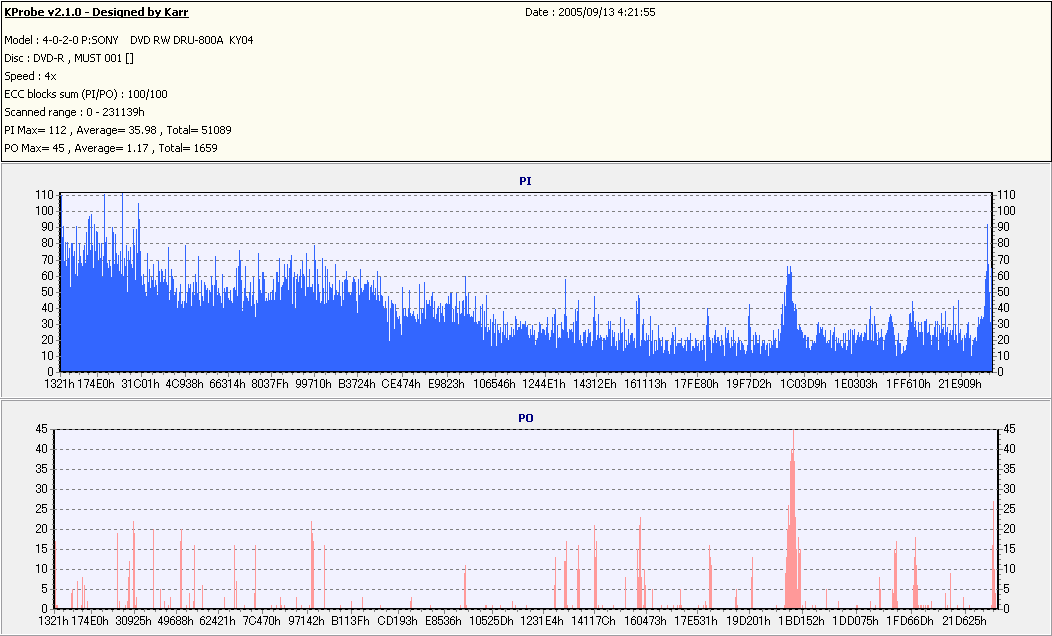
Task: Click the '31C01h' label on PI axis
Action: coord(140,384)
